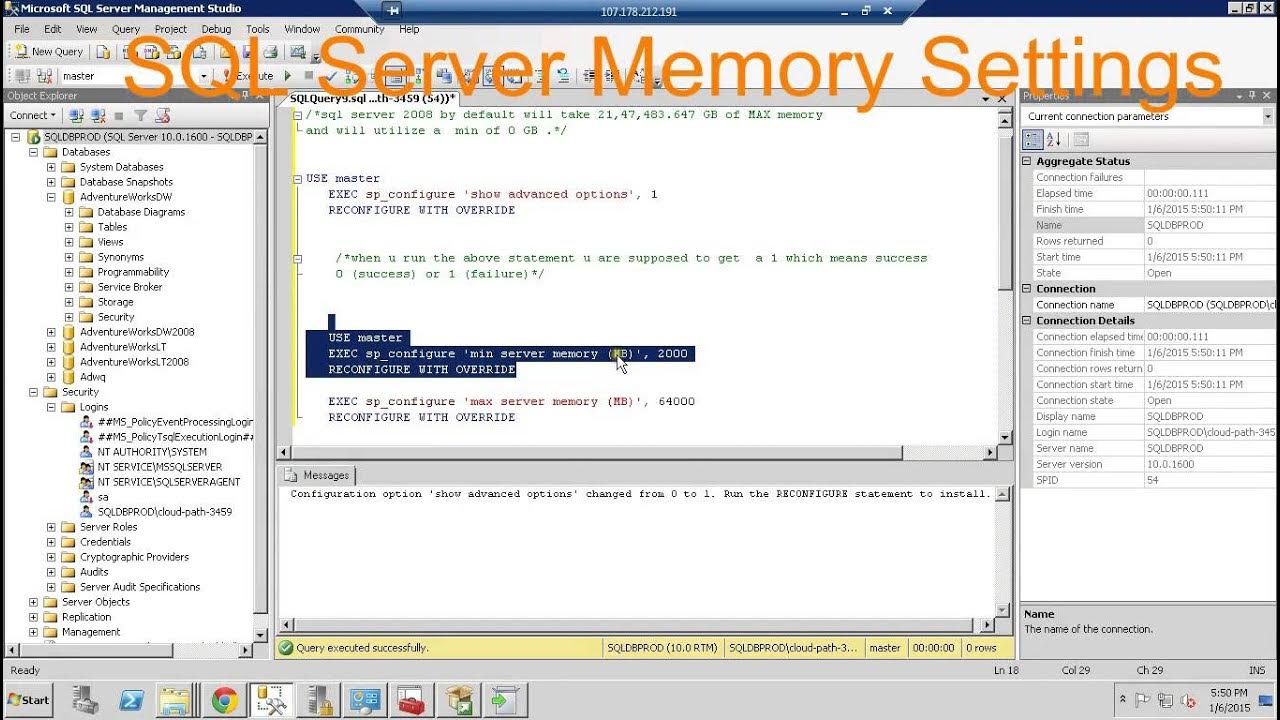Expand the Server Roles folder
Screen dimensions: 1280x720
click(x=51, y=527)
